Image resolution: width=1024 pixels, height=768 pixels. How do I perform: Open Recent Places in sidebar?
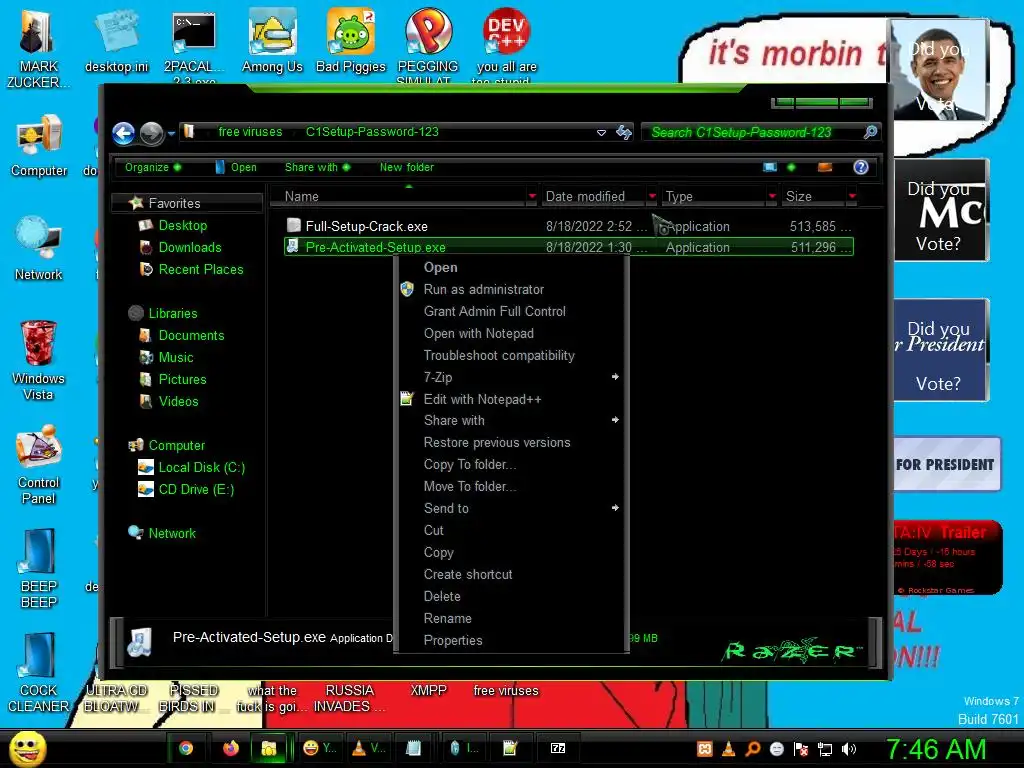pos(200,270)
